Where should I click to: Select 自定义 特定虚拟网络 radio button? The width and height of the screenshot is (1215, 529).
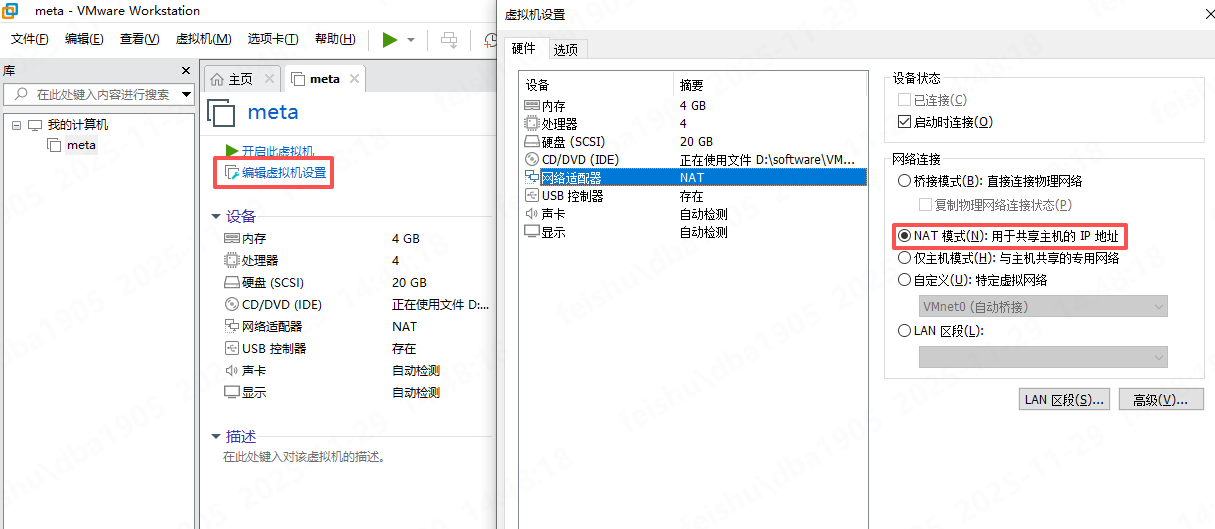pos(905,280)
